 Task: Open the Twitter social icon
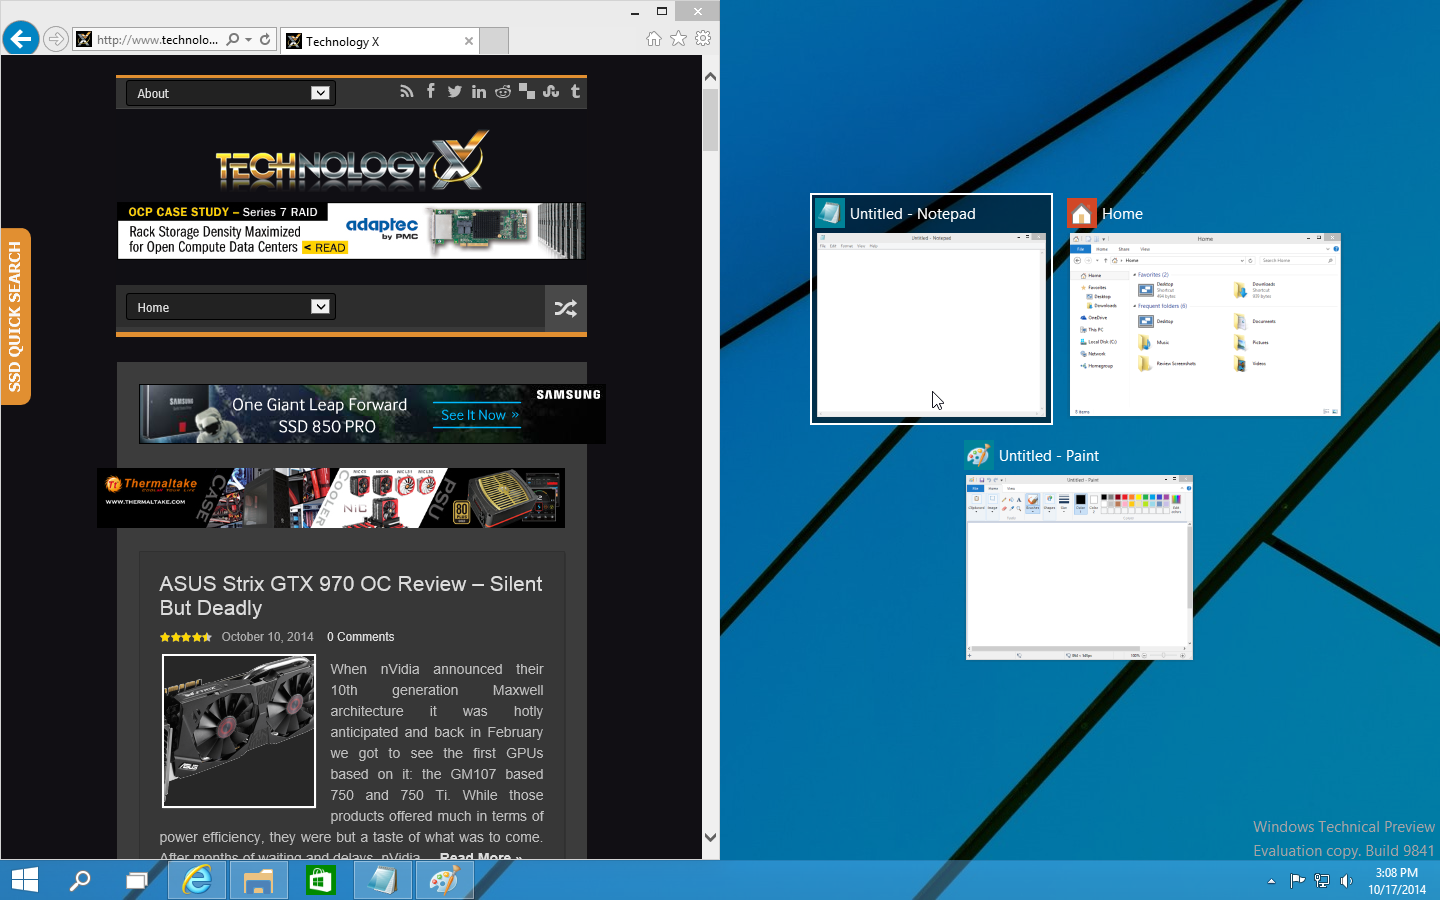(455, 92)
